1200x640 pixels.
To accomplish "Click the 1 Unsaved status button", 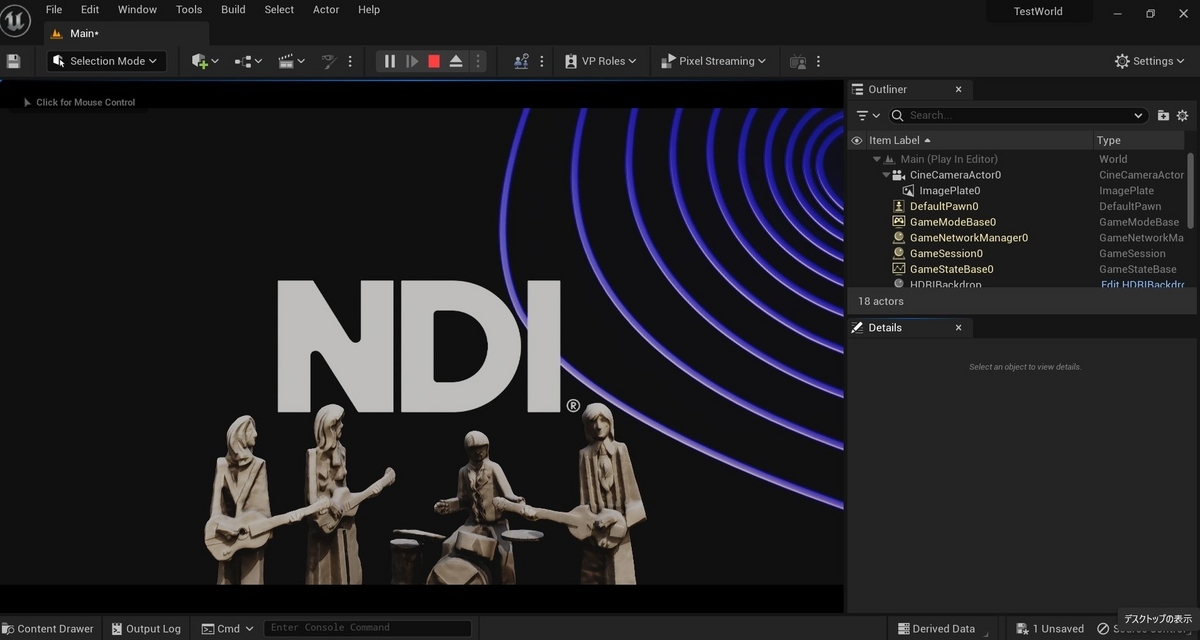I will (x=1050, y=629).
